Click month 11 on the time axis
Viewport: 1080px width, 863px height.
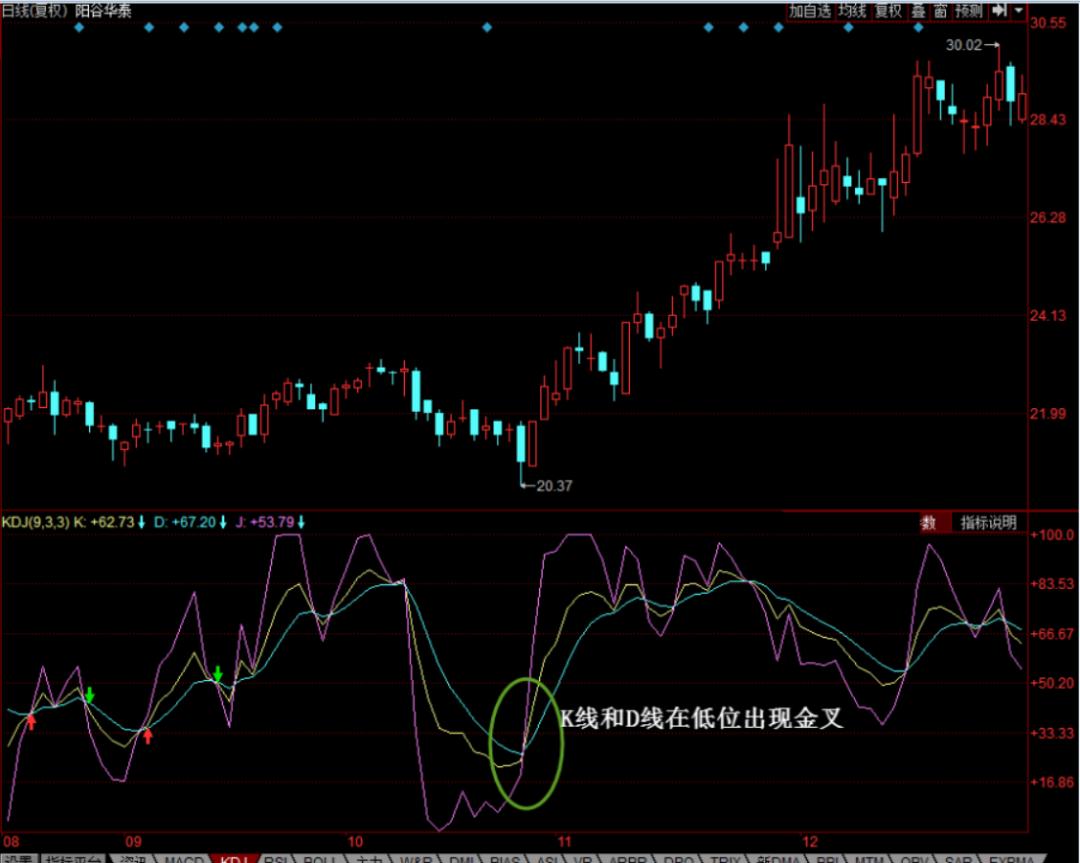tap(564, 841)
